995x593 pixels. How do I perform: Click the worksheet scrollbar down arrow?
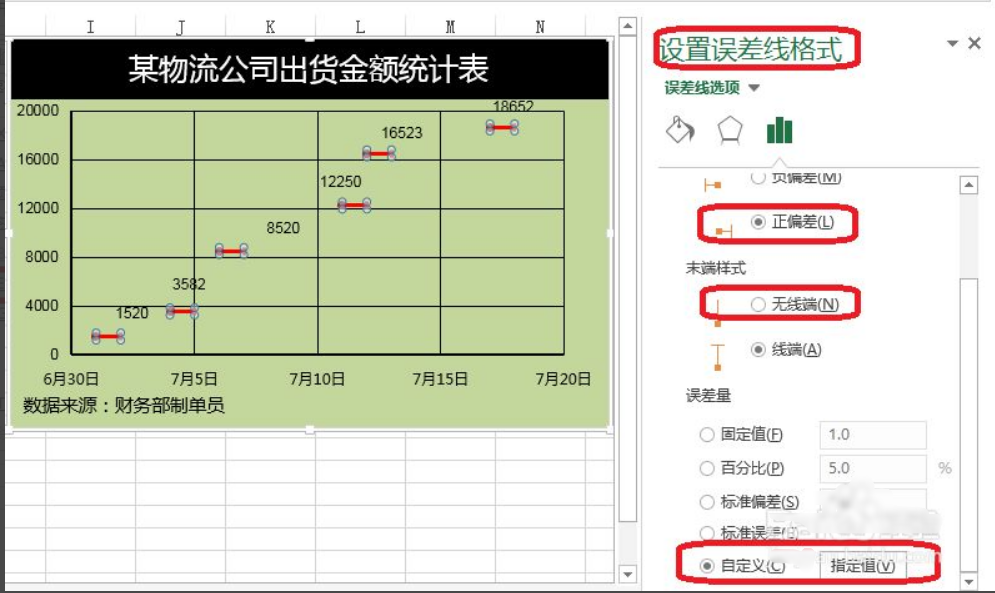coord(628,575)
